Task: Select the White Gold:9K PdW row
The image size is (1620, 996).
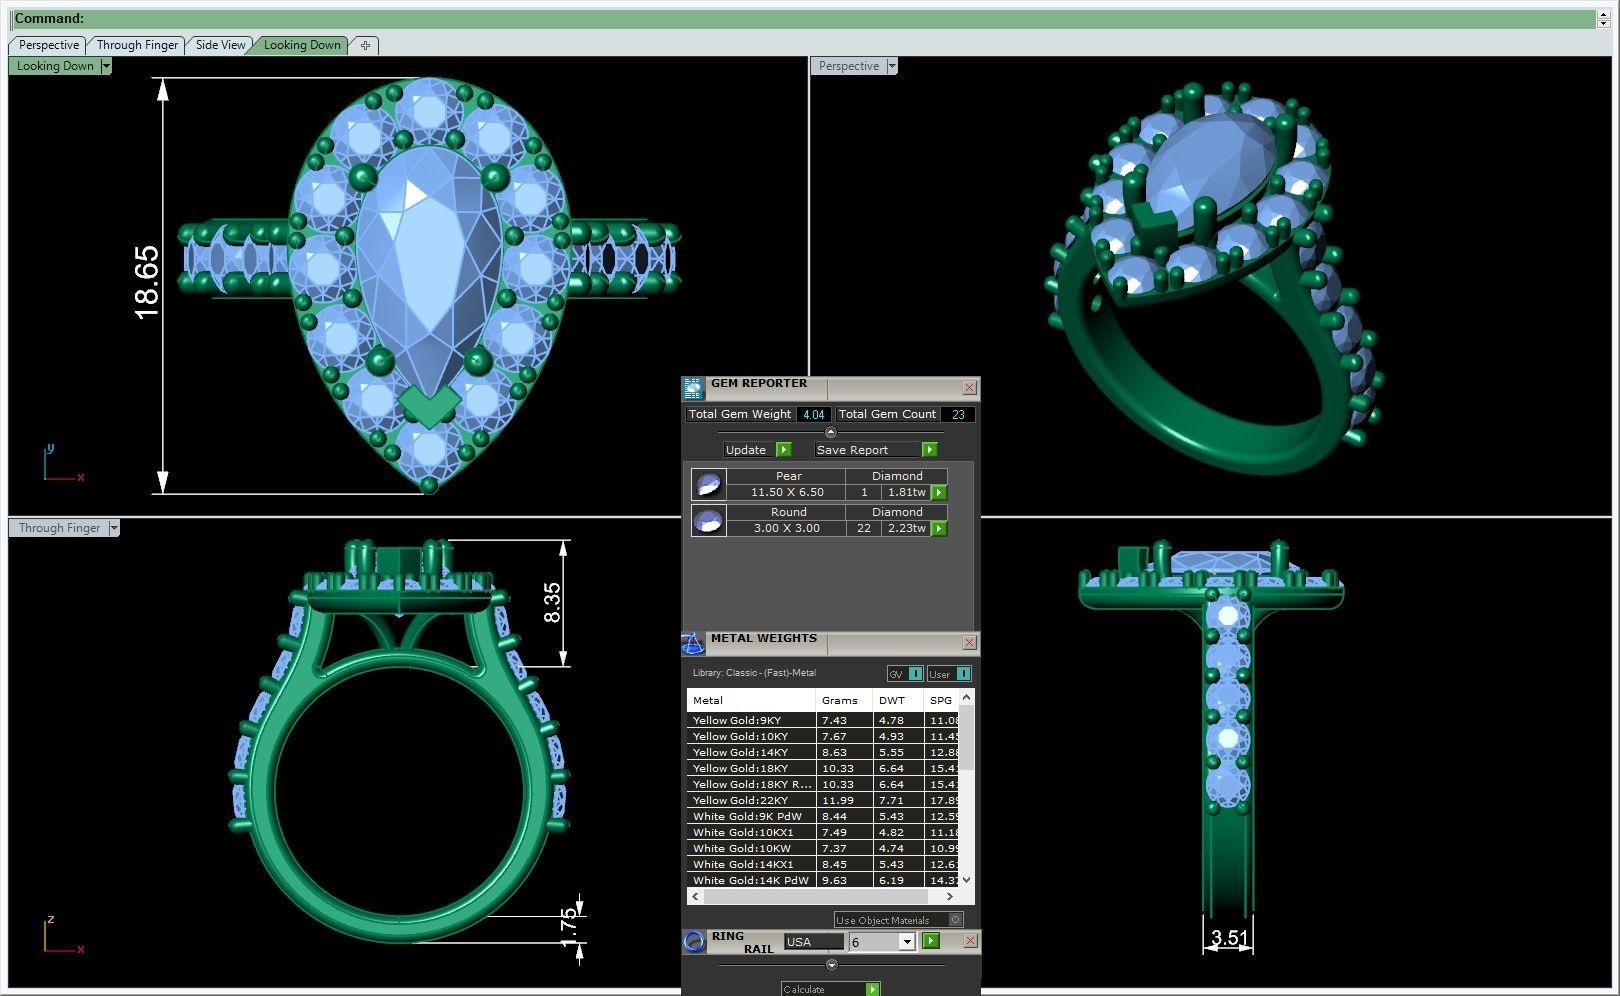Action: click(x=823, y=816)
